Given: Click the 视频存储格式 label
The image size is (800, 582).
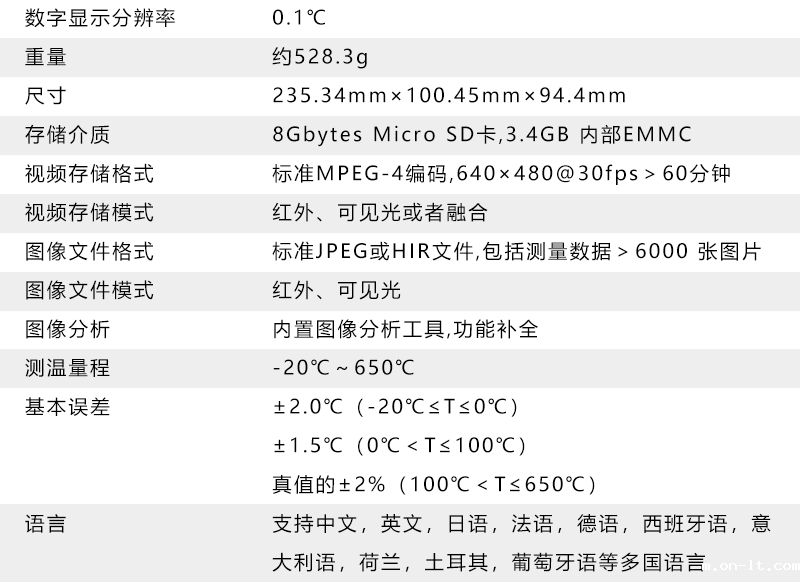Looking at the screenshot, I should (89, 174).
